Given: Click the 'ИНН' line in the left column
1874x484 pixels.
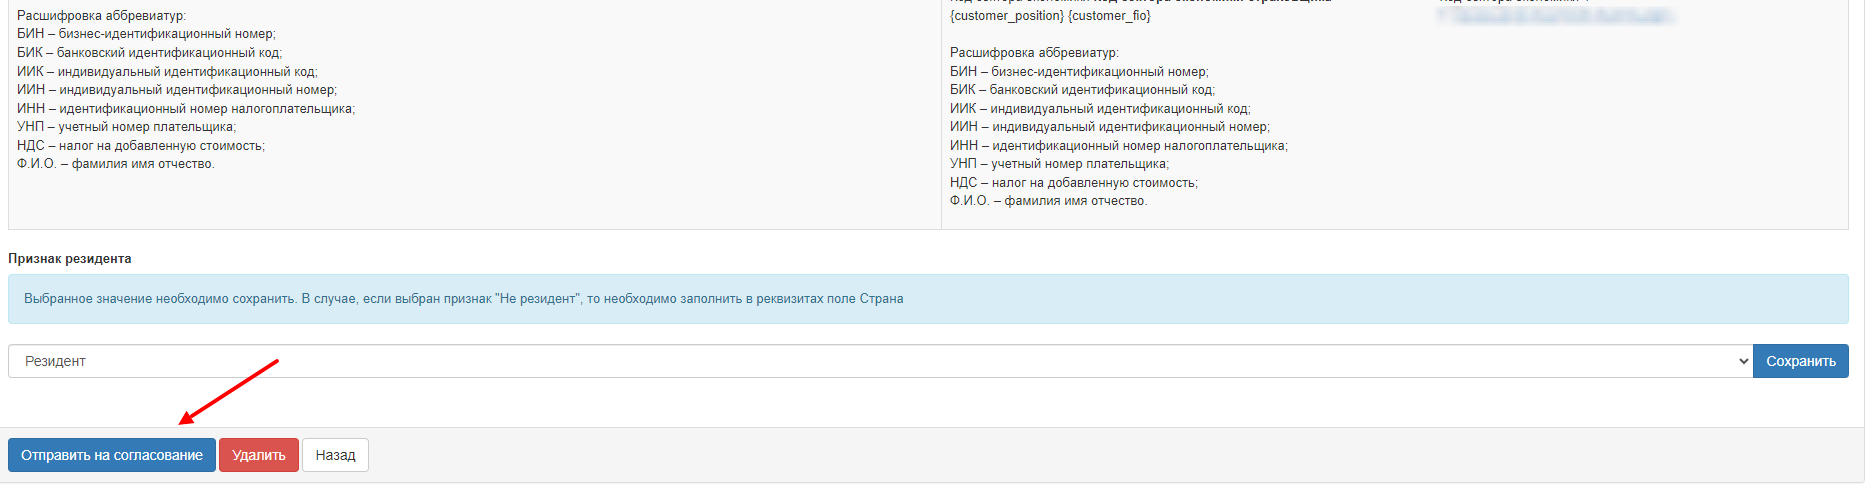Looking at the screenshot, I should (x=186, y=109).
